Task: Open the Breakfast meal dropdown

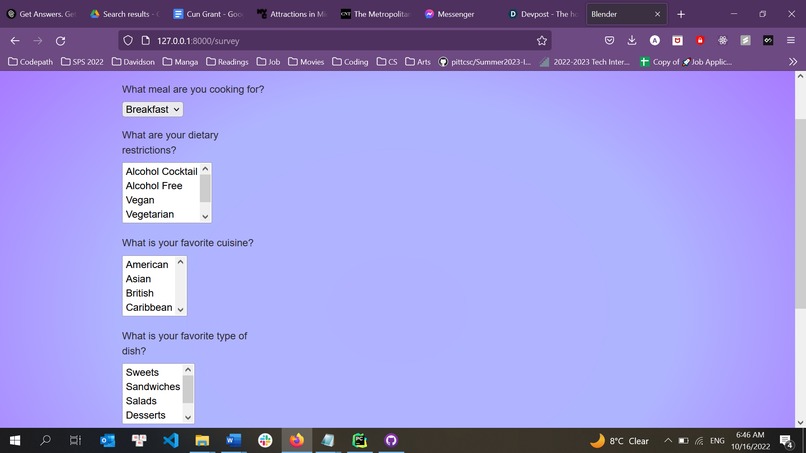Action: 153,109
